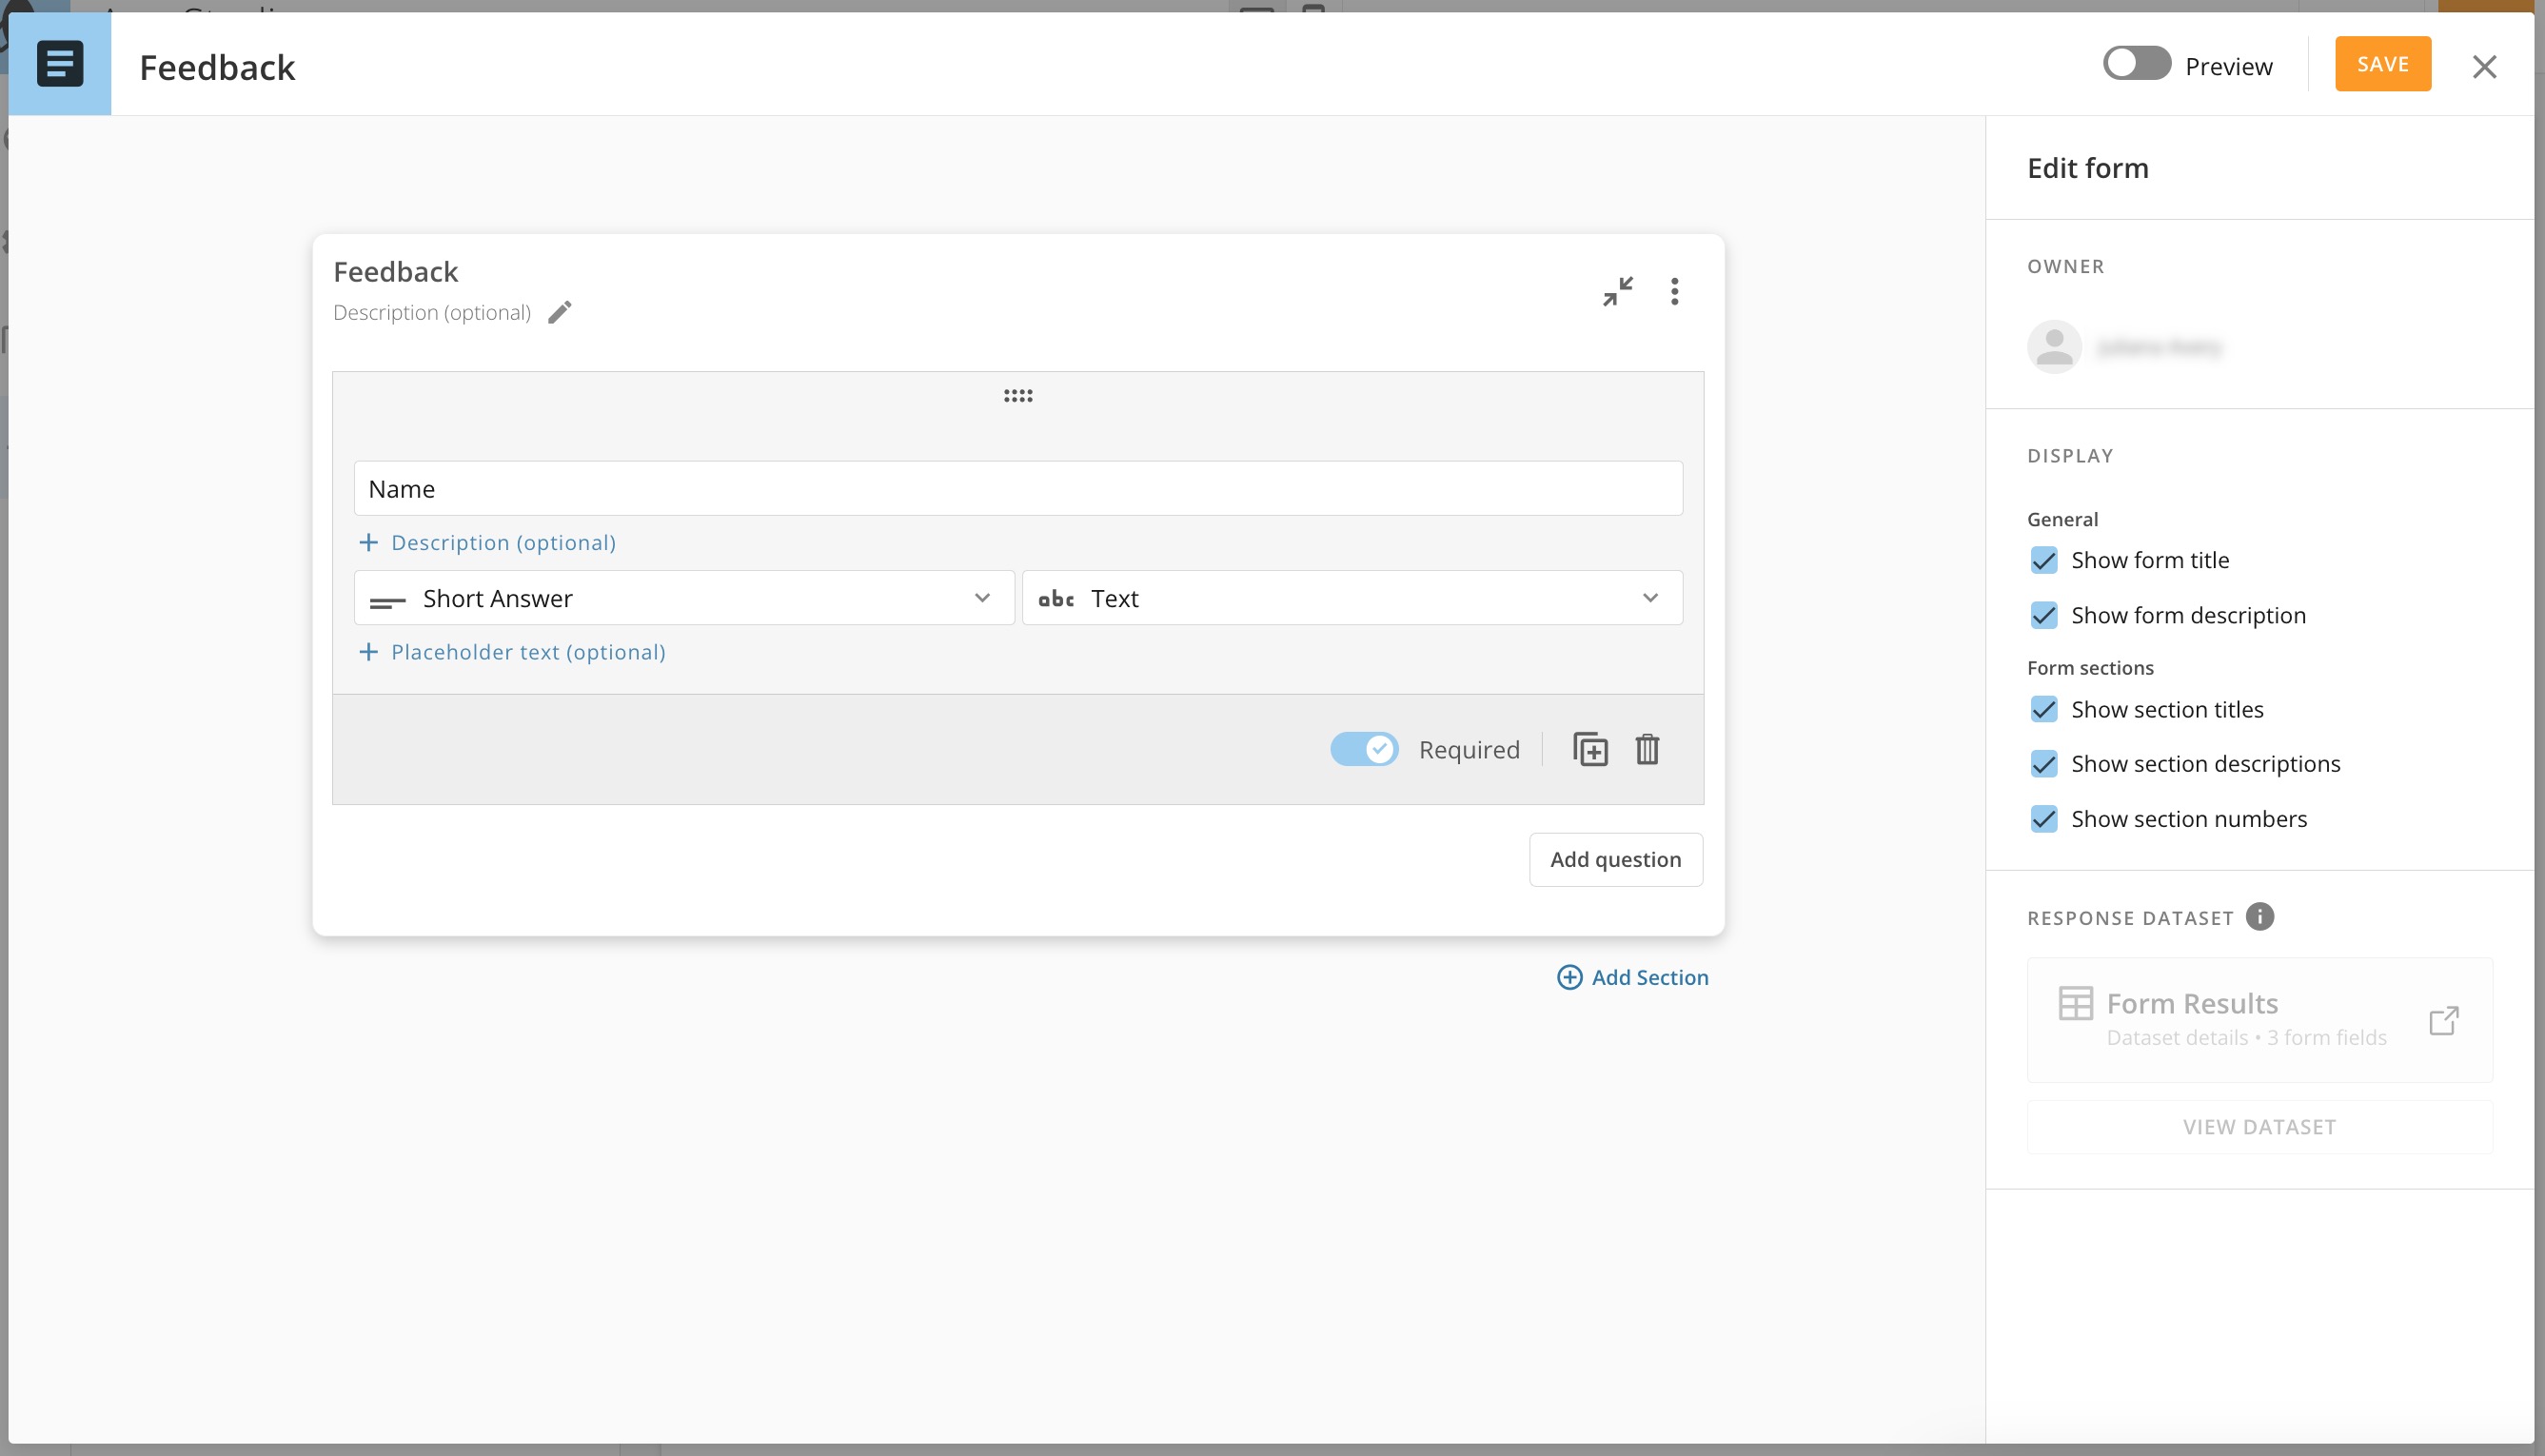Click the Add question button
The width and height of the screenshot is (2545, 1456).
[1615, 859]
